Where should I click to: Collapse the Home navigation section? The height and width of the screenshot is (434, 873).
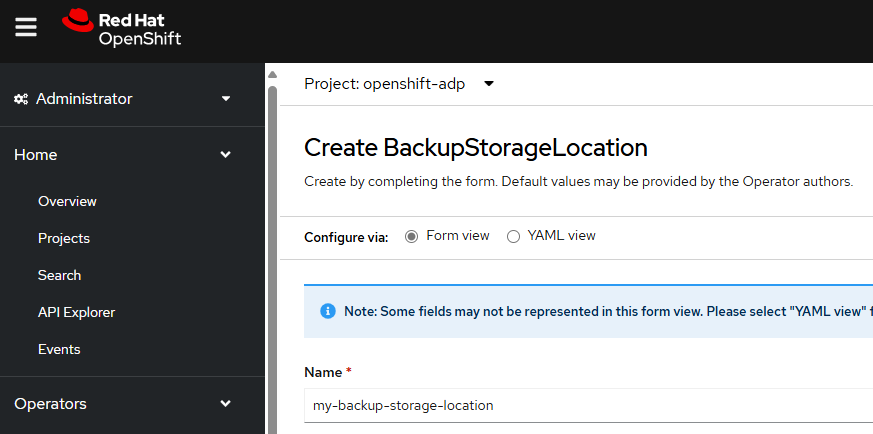[122, 155]
